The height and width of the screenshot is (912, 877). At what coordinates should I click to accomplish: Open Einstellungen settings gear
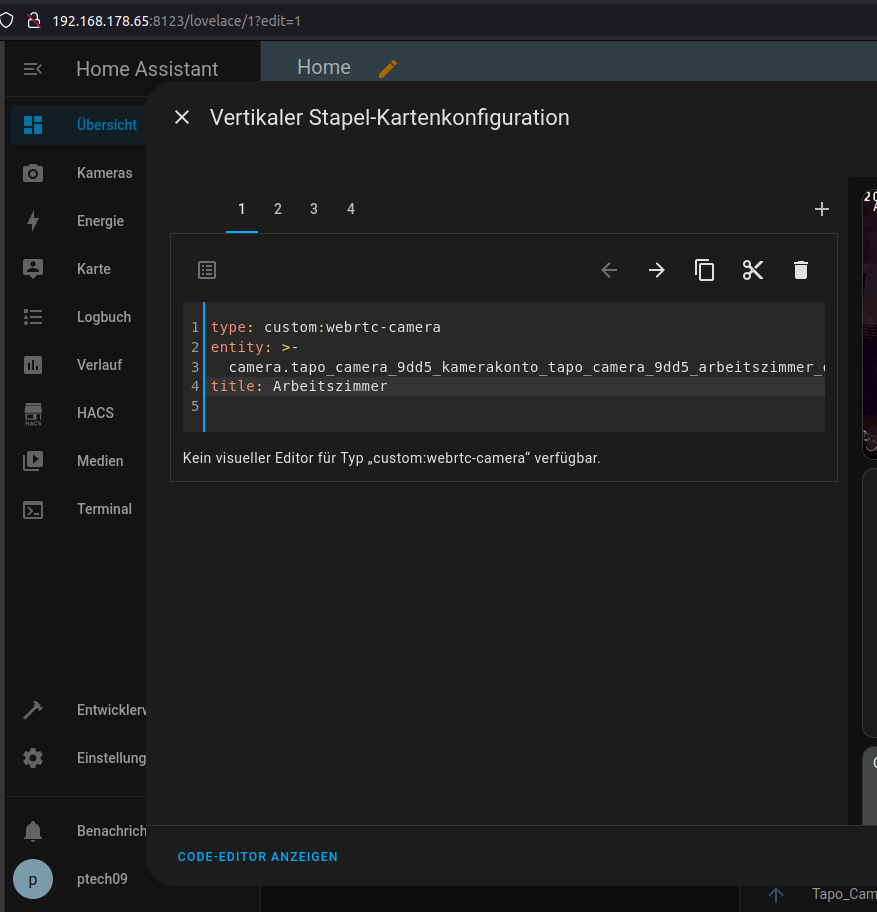tap(33, 758)
